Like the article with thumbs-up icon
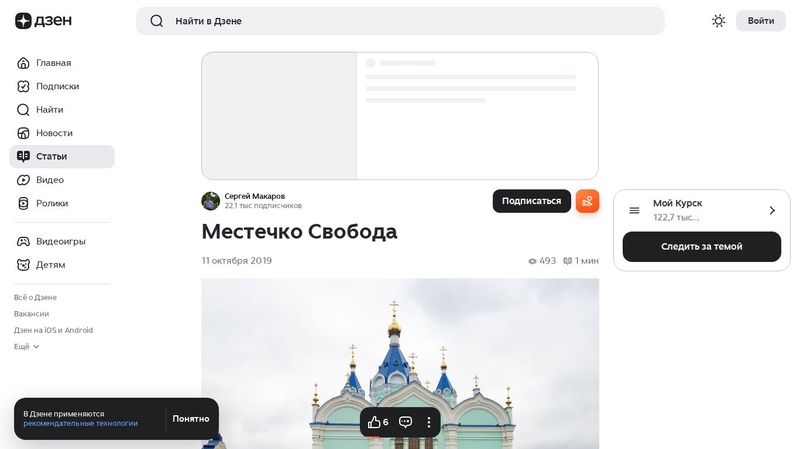Viewport: 800px width, 449px height. click(375, 422)
